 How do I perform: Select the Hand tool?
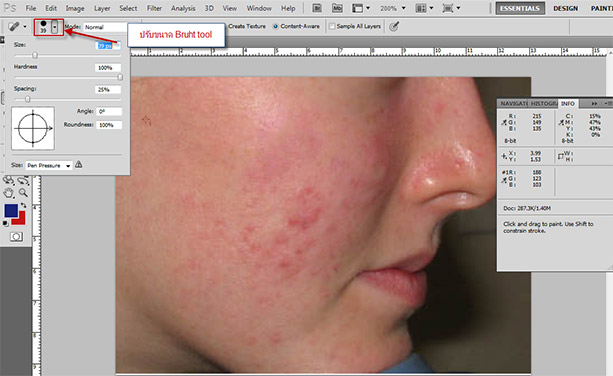9,193
